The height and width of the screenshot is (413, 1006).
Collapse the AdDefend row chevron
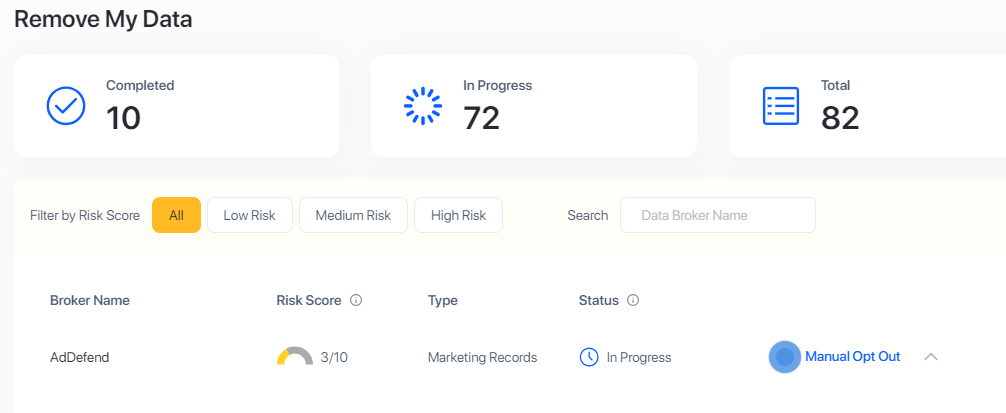click(x=931, y=357)
